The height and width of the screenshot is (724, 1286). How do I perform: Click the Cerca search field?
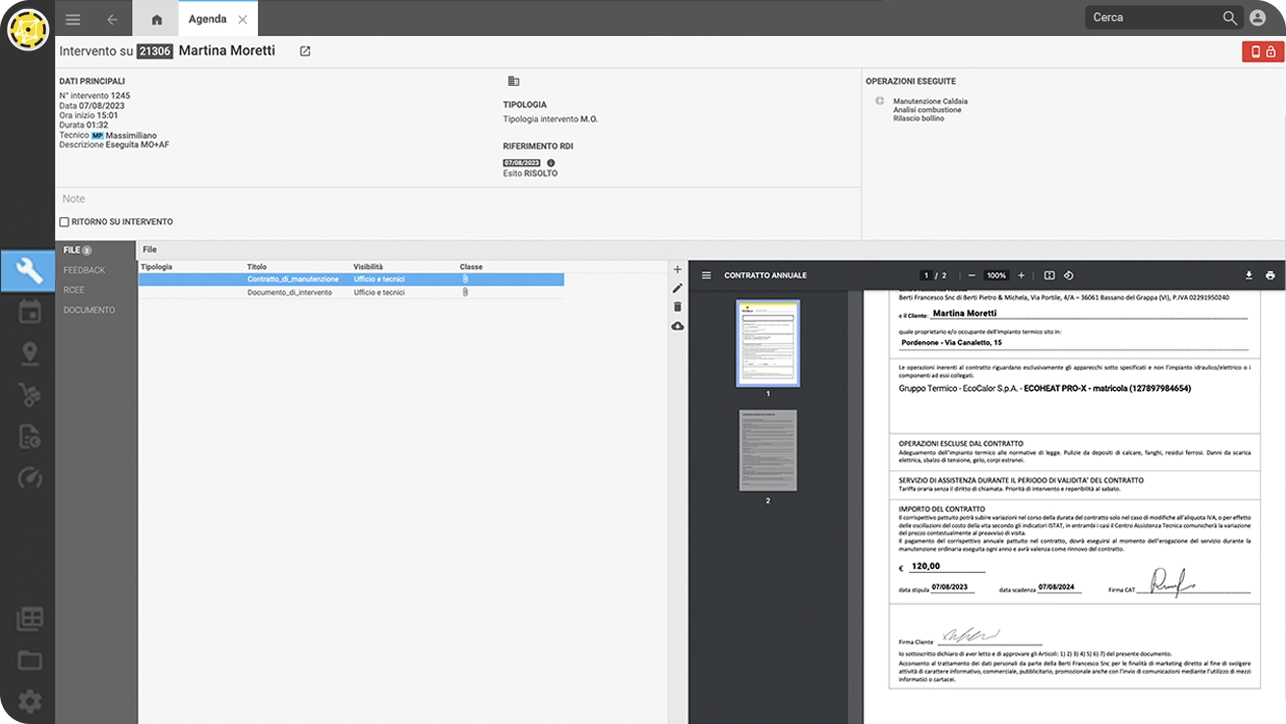point(1154,18)
